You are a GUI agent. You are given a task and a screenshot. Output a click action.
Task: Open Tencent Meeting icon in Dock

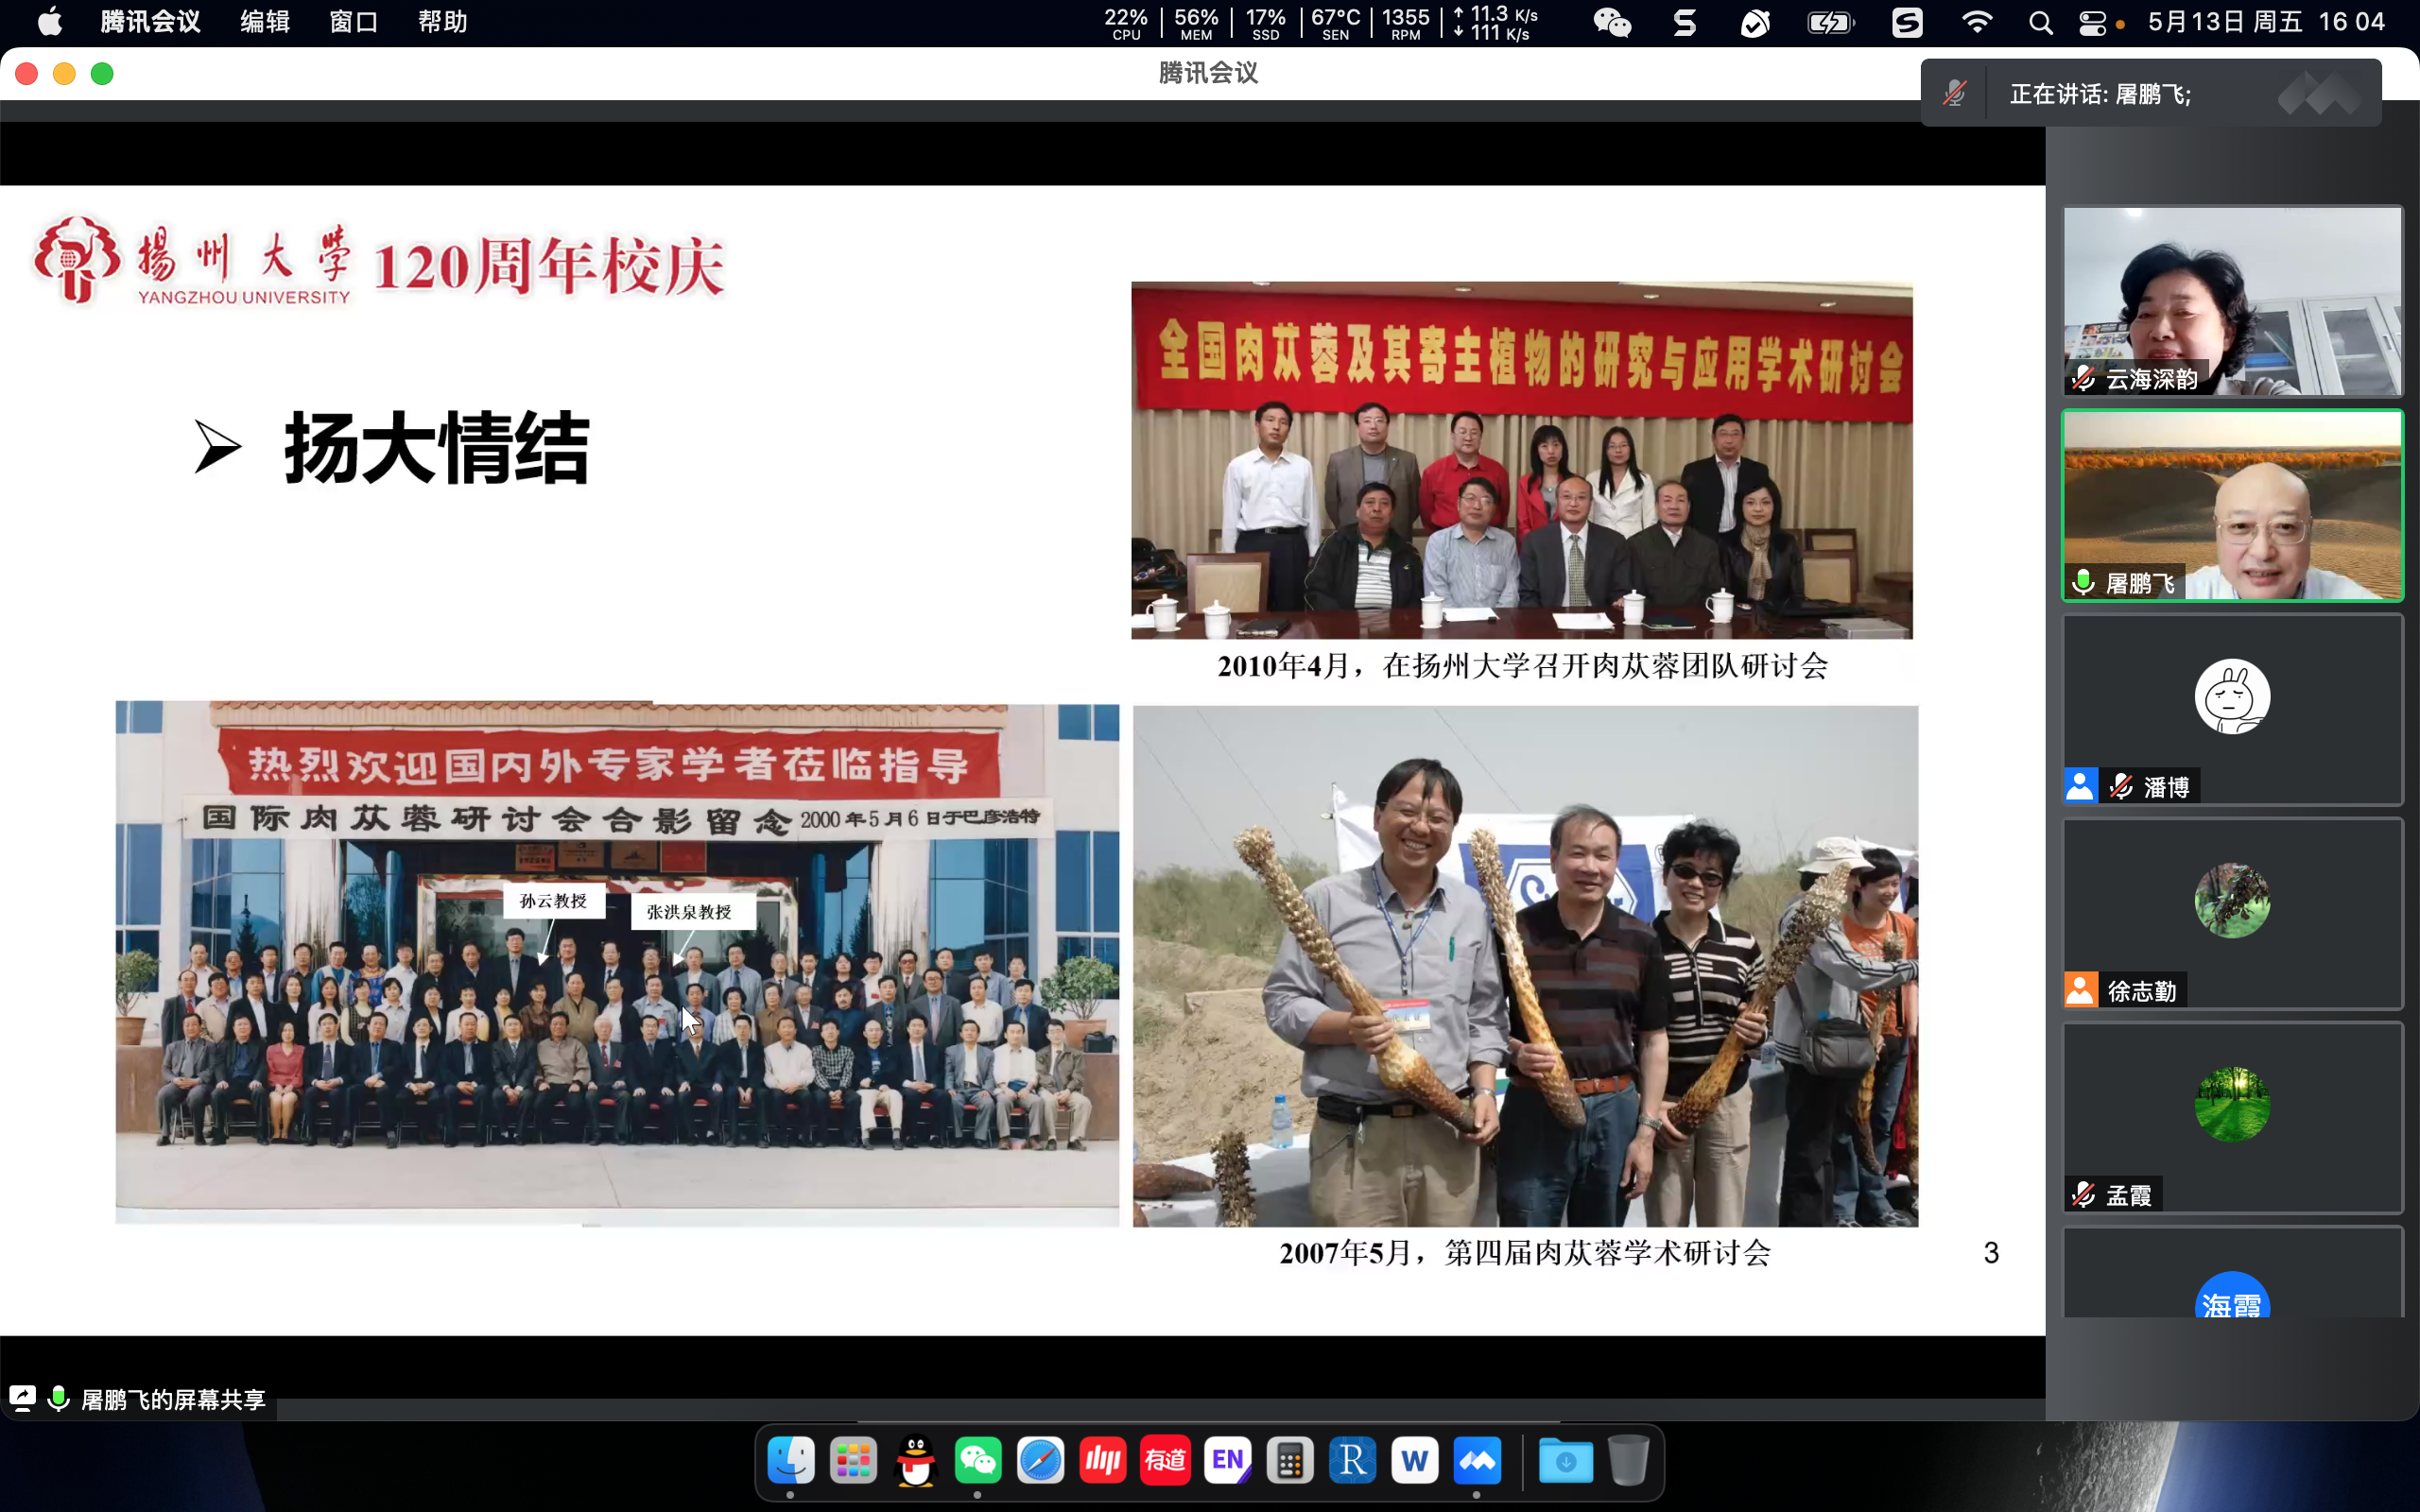click(x=1477, y=1461)
